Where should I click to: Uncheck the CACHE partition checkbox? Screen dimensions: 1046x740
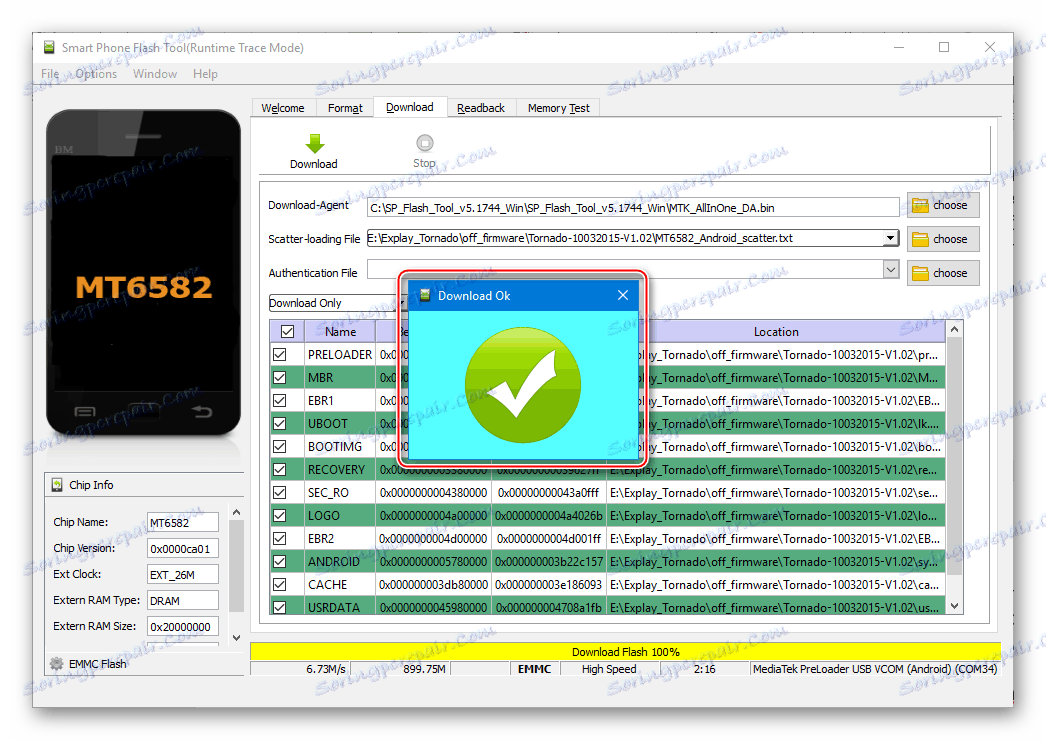point(280,585)
